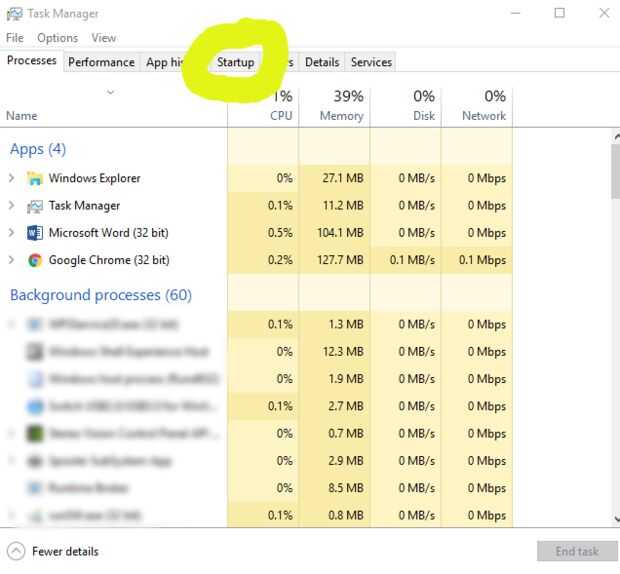The height and width of the screenshot is (574, 620).
Task: Click the Apps (4) group heading
Action: [x=38, y=149]
